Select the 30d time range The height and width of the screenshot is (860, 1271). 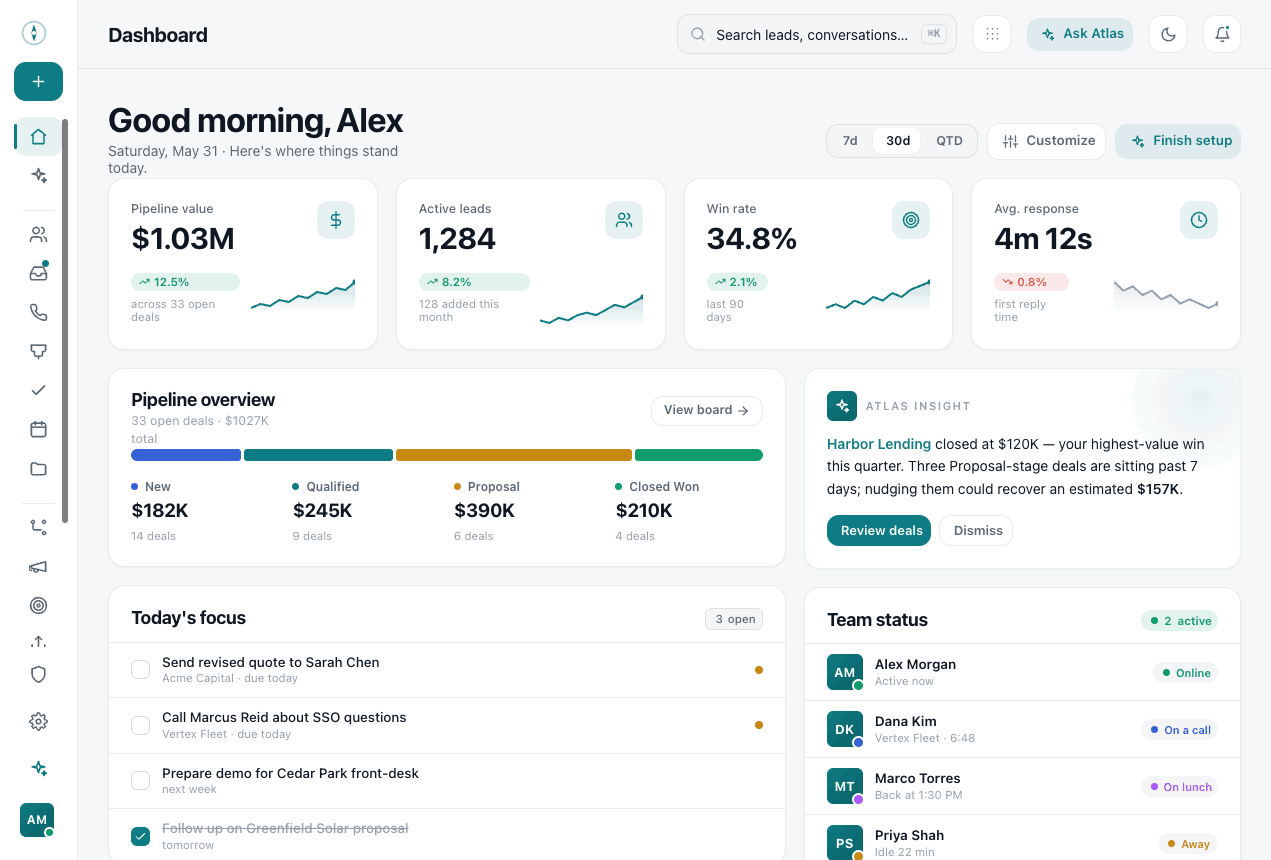pos(898,141)
